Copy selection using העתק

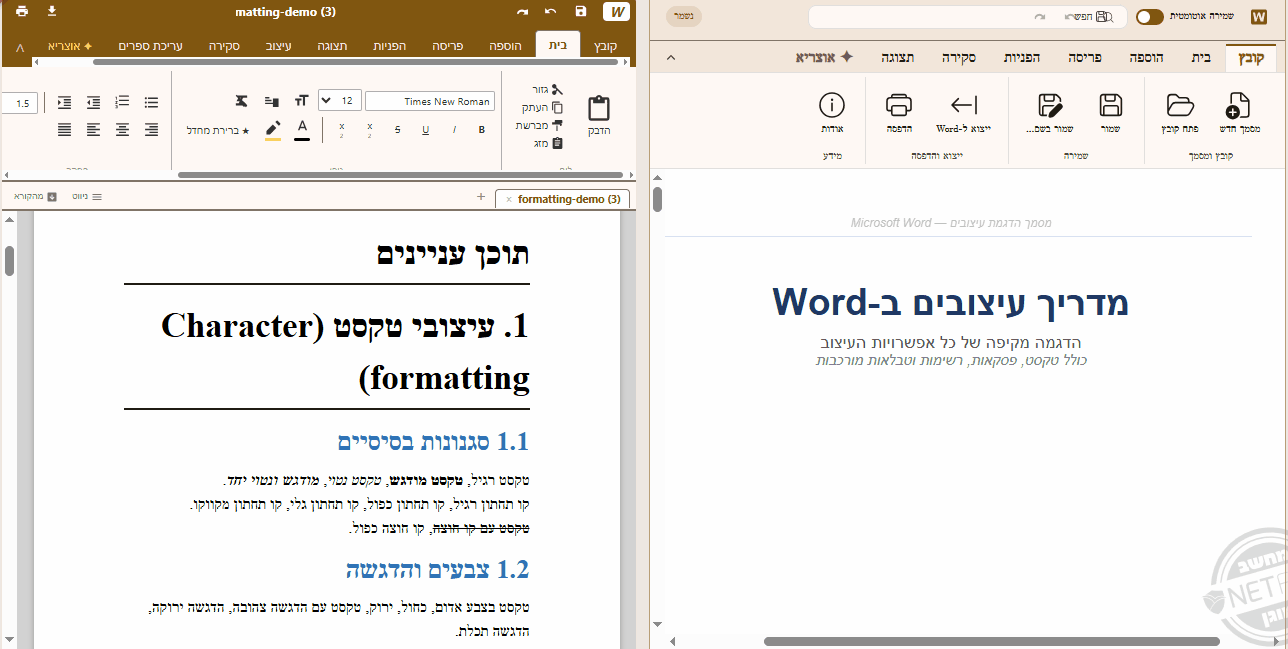point(543,107)
